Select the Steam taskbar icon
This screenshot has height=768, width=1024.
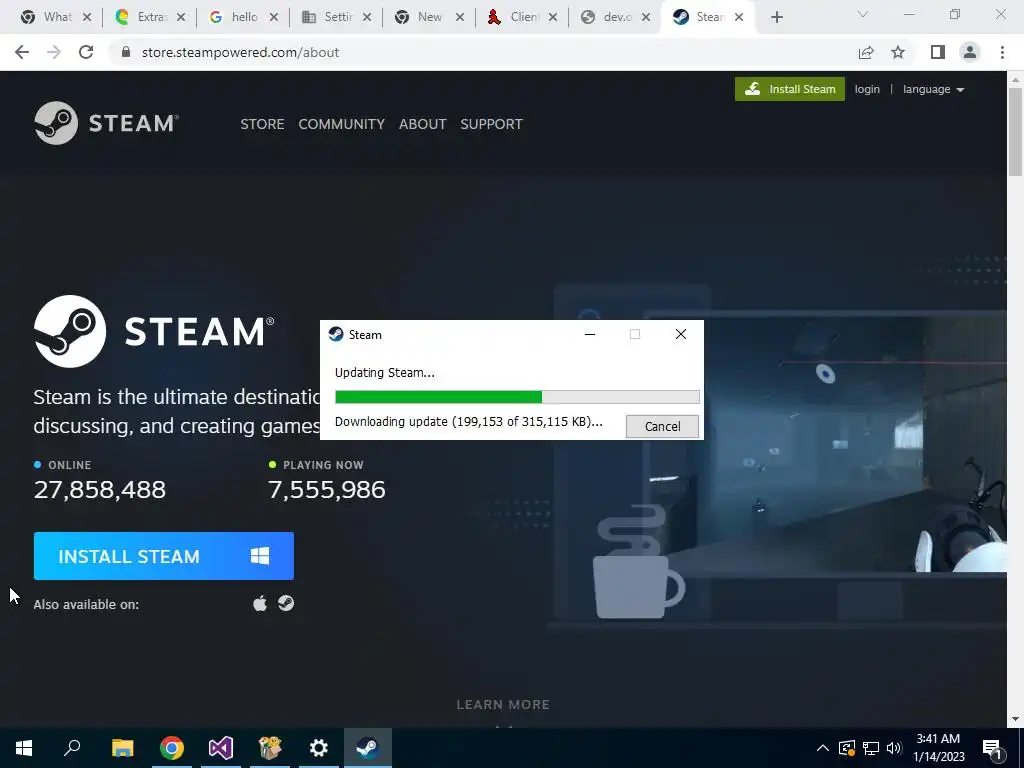[368, 748]
